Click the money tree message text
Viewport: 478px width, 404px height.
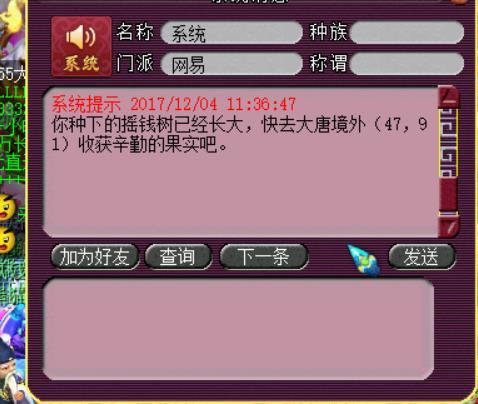(x=239, y=135)
